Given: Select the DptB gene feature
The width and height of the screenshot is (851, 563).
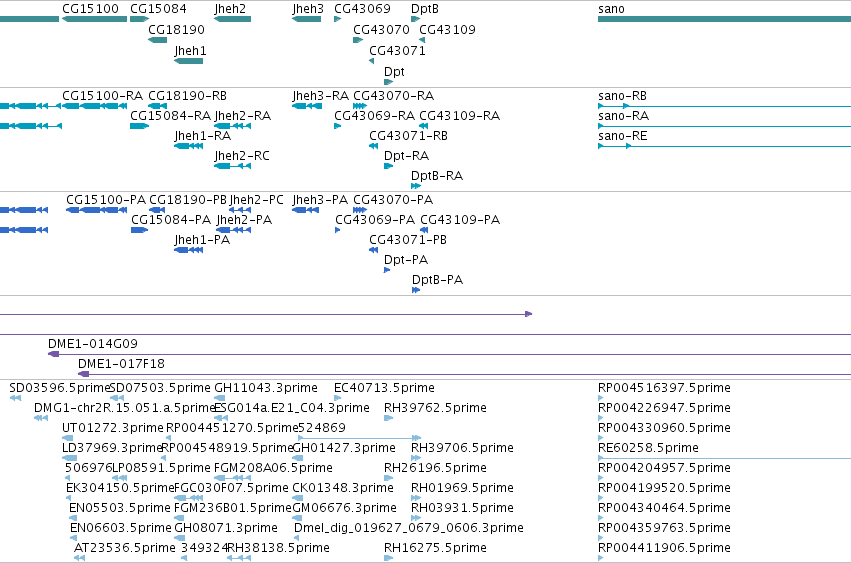Looking at the screenshot, I should point(415,19).
